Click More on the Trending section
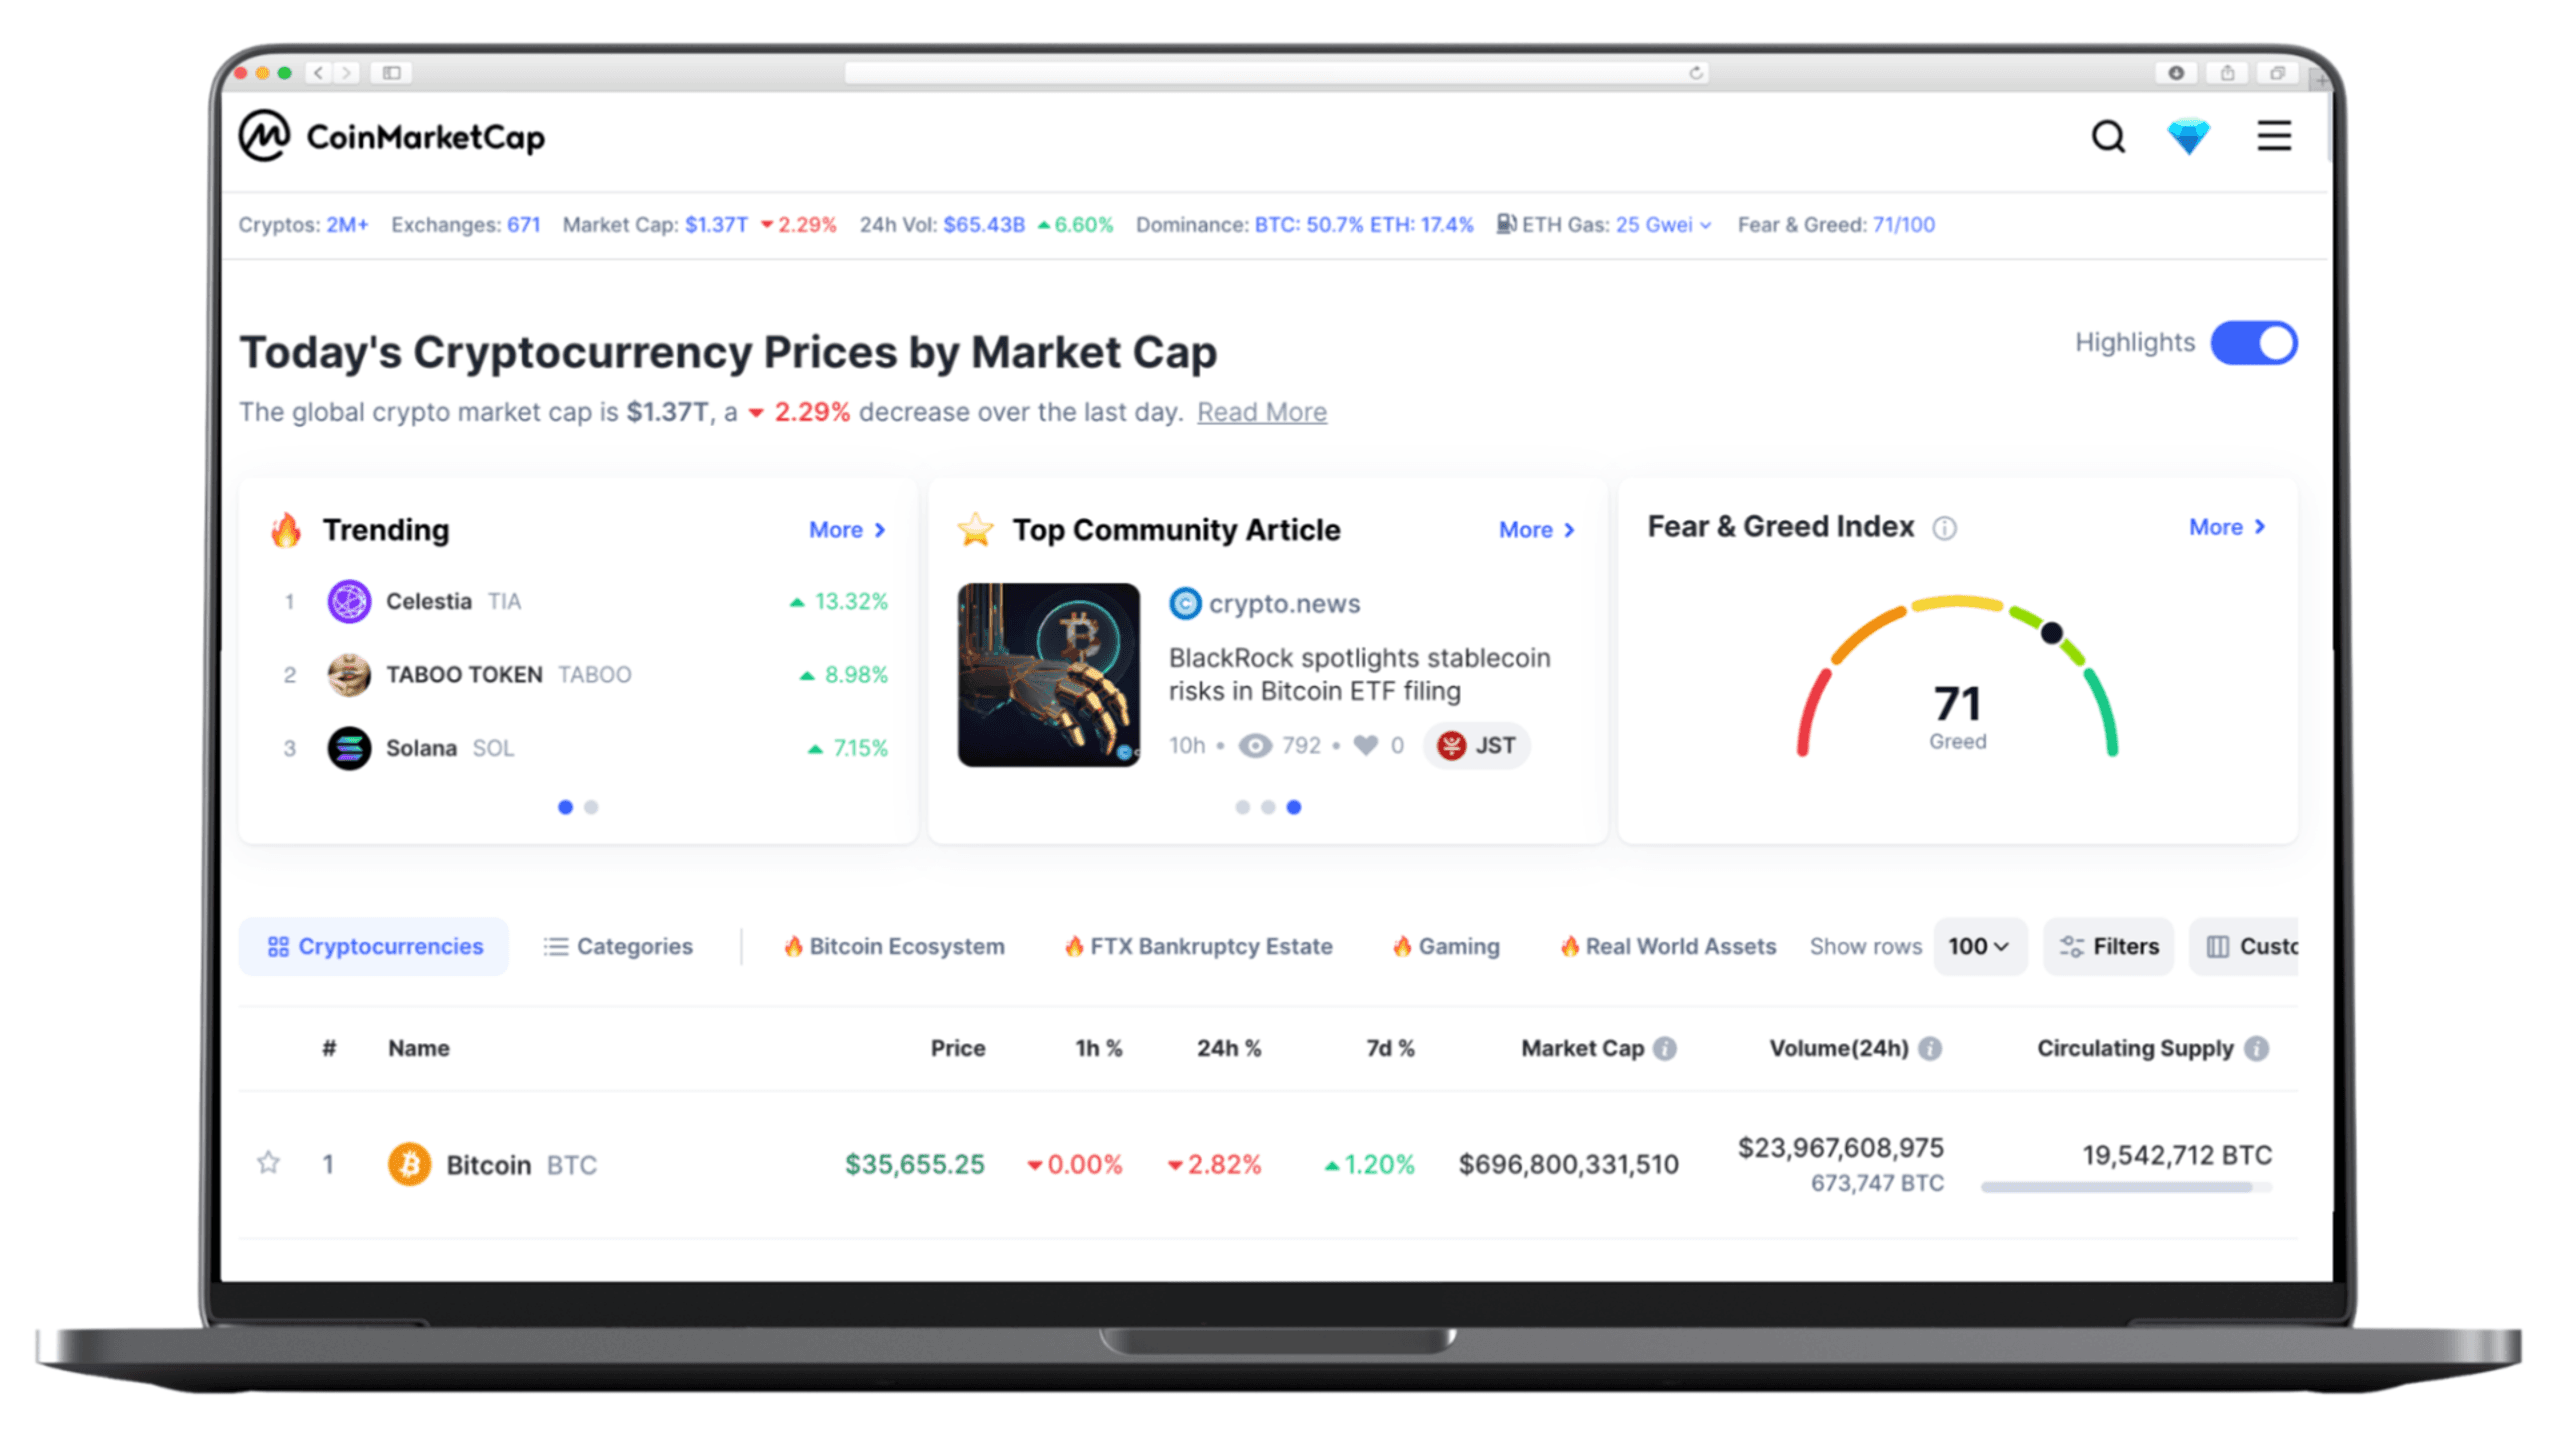The width and height of the screenshot is (2560, 1441). point(844,527)
